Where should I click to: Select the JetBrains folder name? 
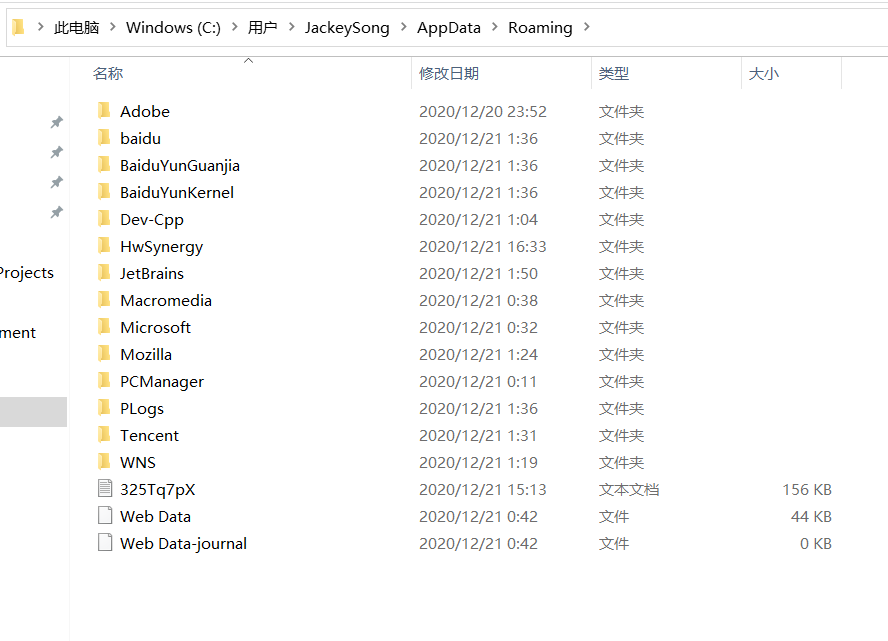(152, 274)
